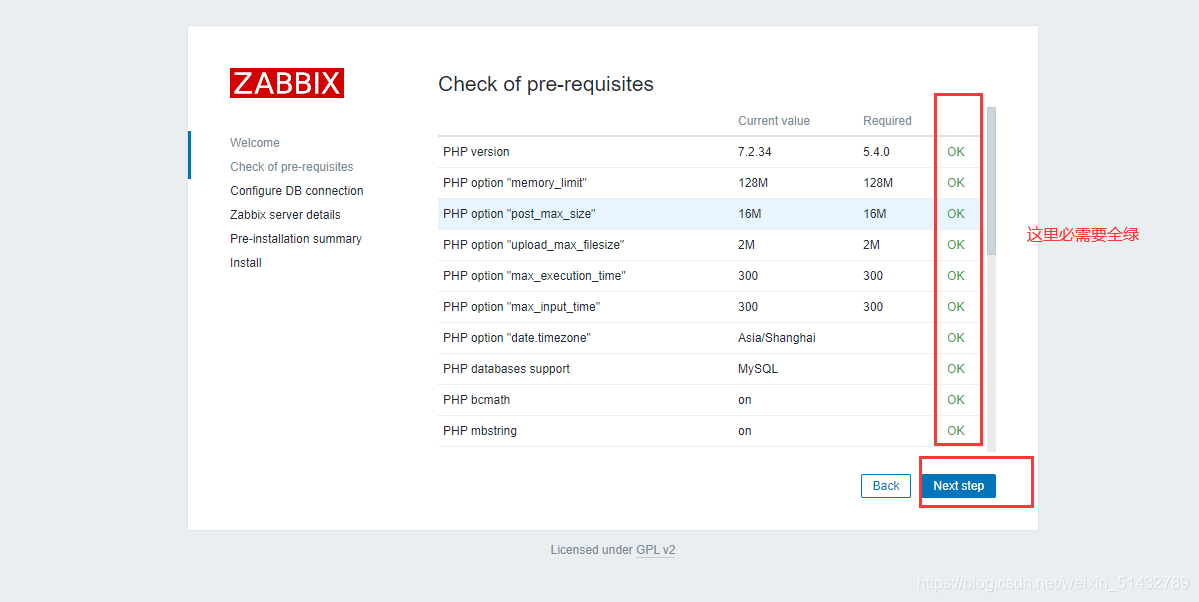Click PHP option "post_max_size" row label
The height and width of the screenshot is (602, 1199).
pyautogui.click(x=518, y=213)
